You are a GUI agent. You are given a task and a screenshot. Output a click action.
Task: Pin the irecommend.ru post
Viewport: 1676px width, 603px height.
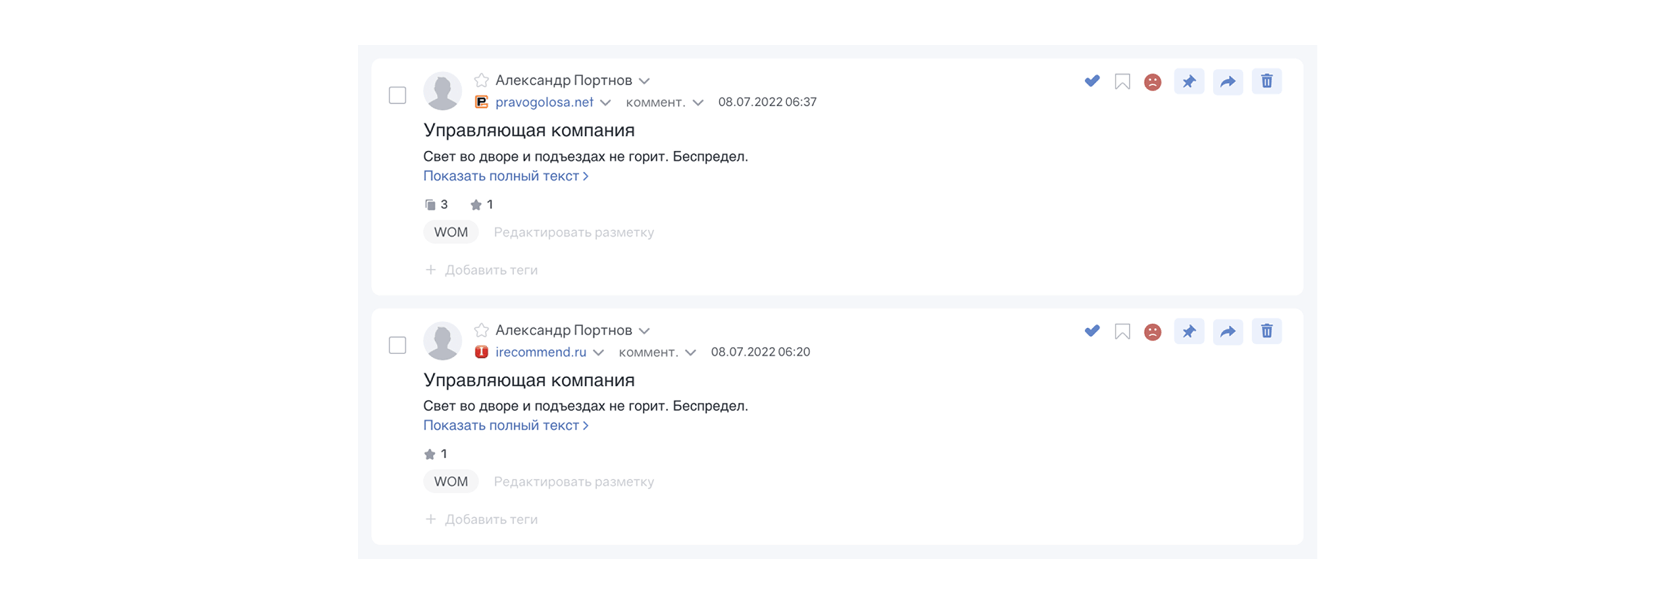coord(1188,332)
